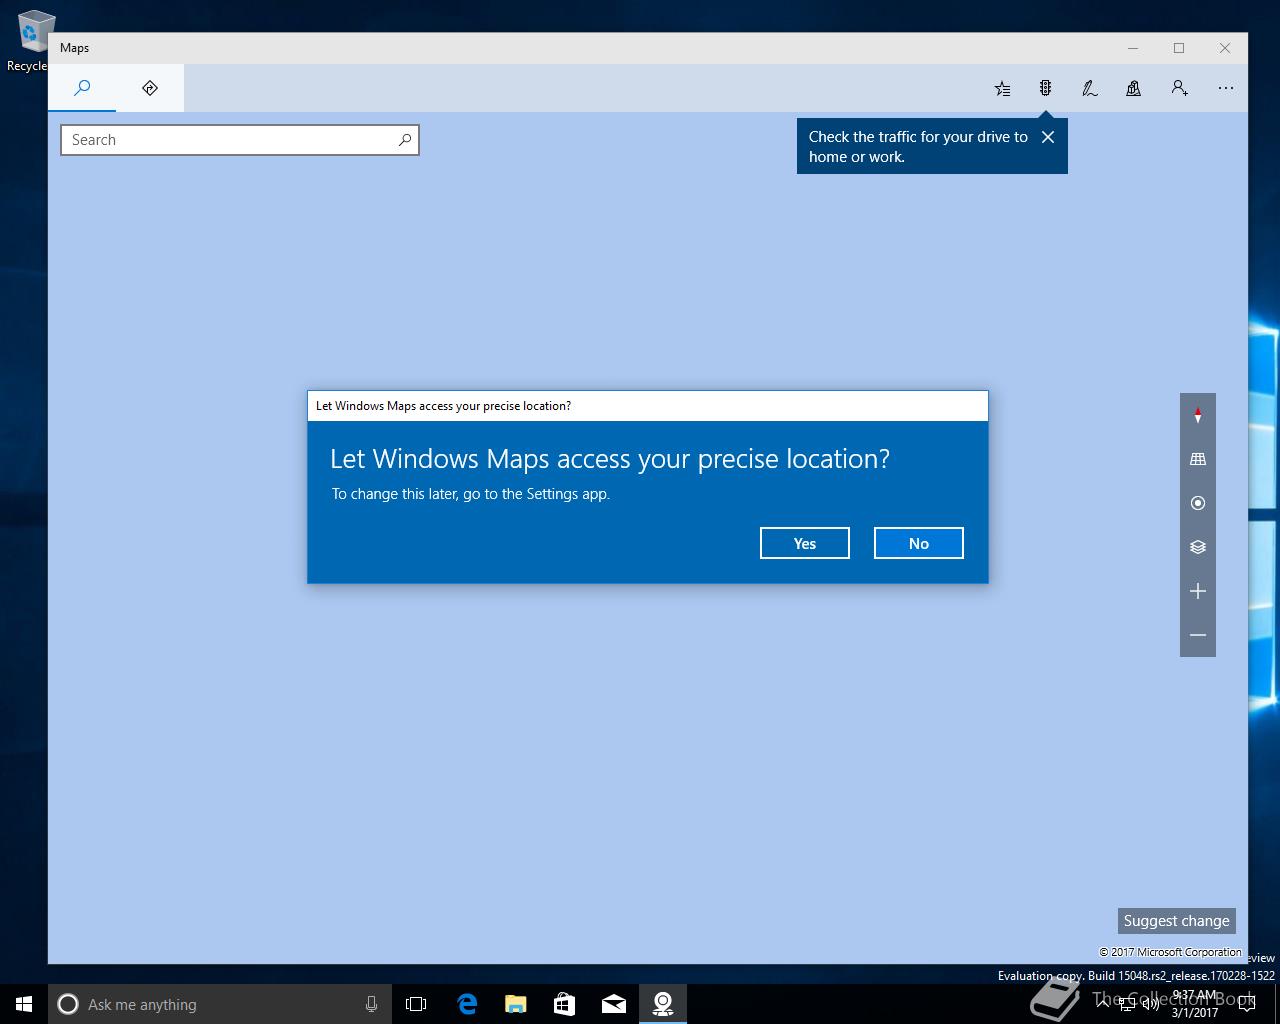The width and height of the screenshot is (1280, 1024).
Task: Dismiss the traffic tip notification
Action: coord(1048,137)
